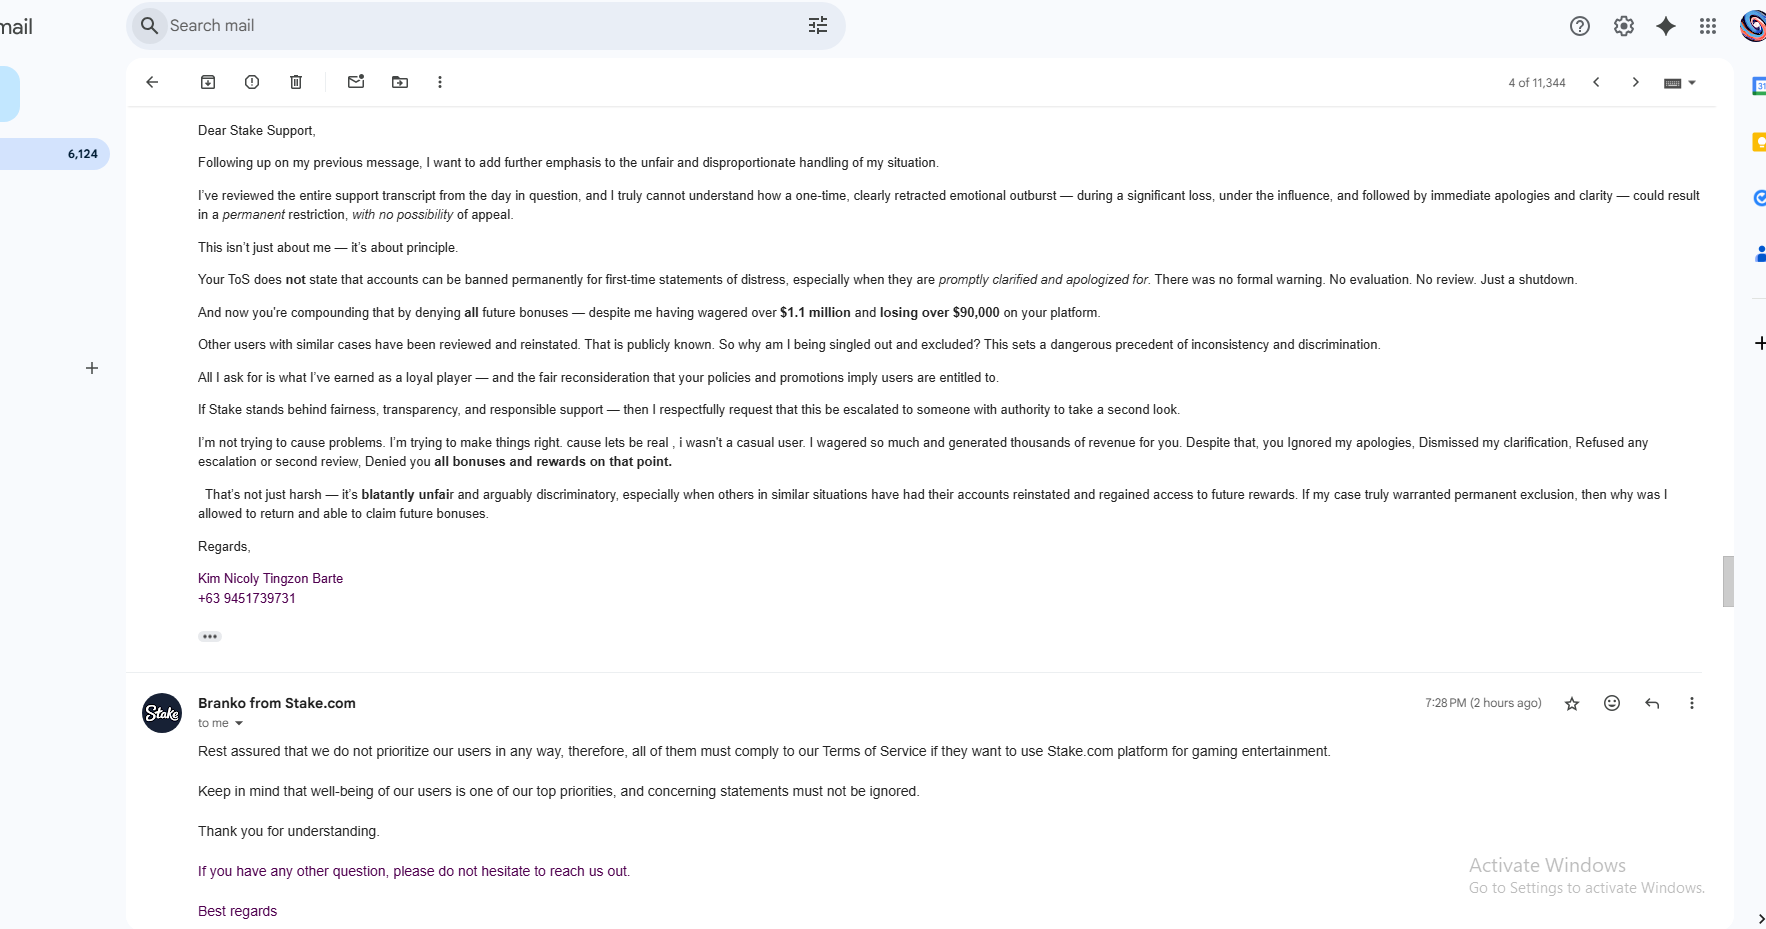Click the '4 of 11,344' counter
Screen dimensions: 1766x929
[x=1537, y=83]
